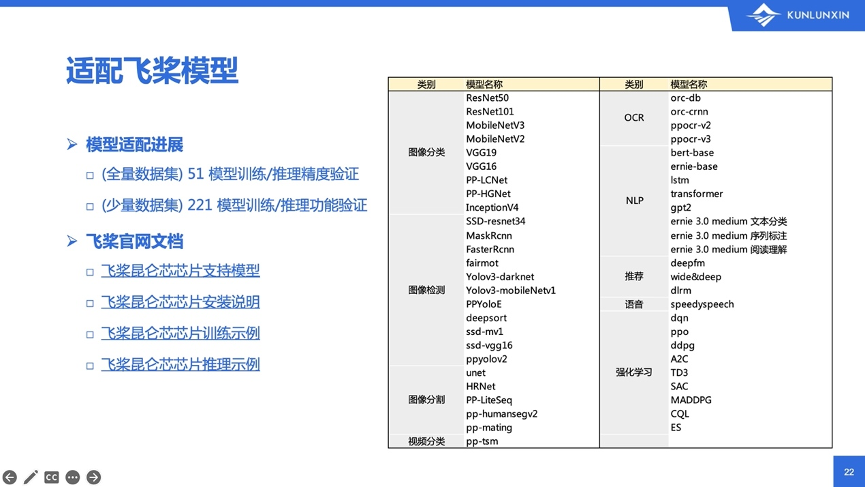This screenshot has width=866, height=487.
Task: Click transformer table cell
Action: (696, 194)
